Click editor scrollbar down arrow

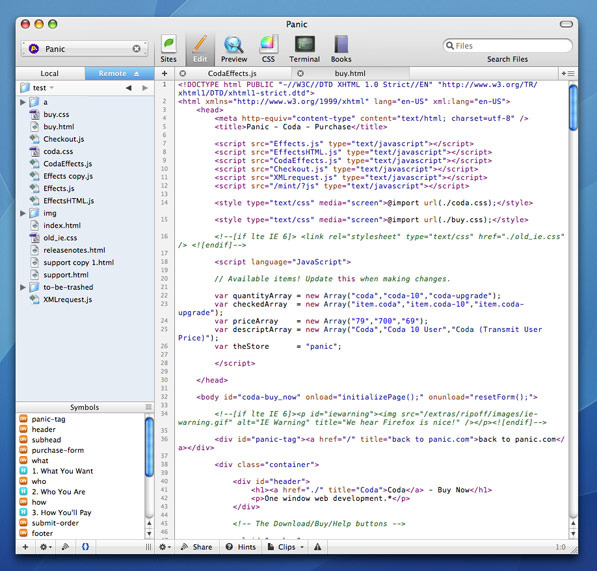coord(573,534)
